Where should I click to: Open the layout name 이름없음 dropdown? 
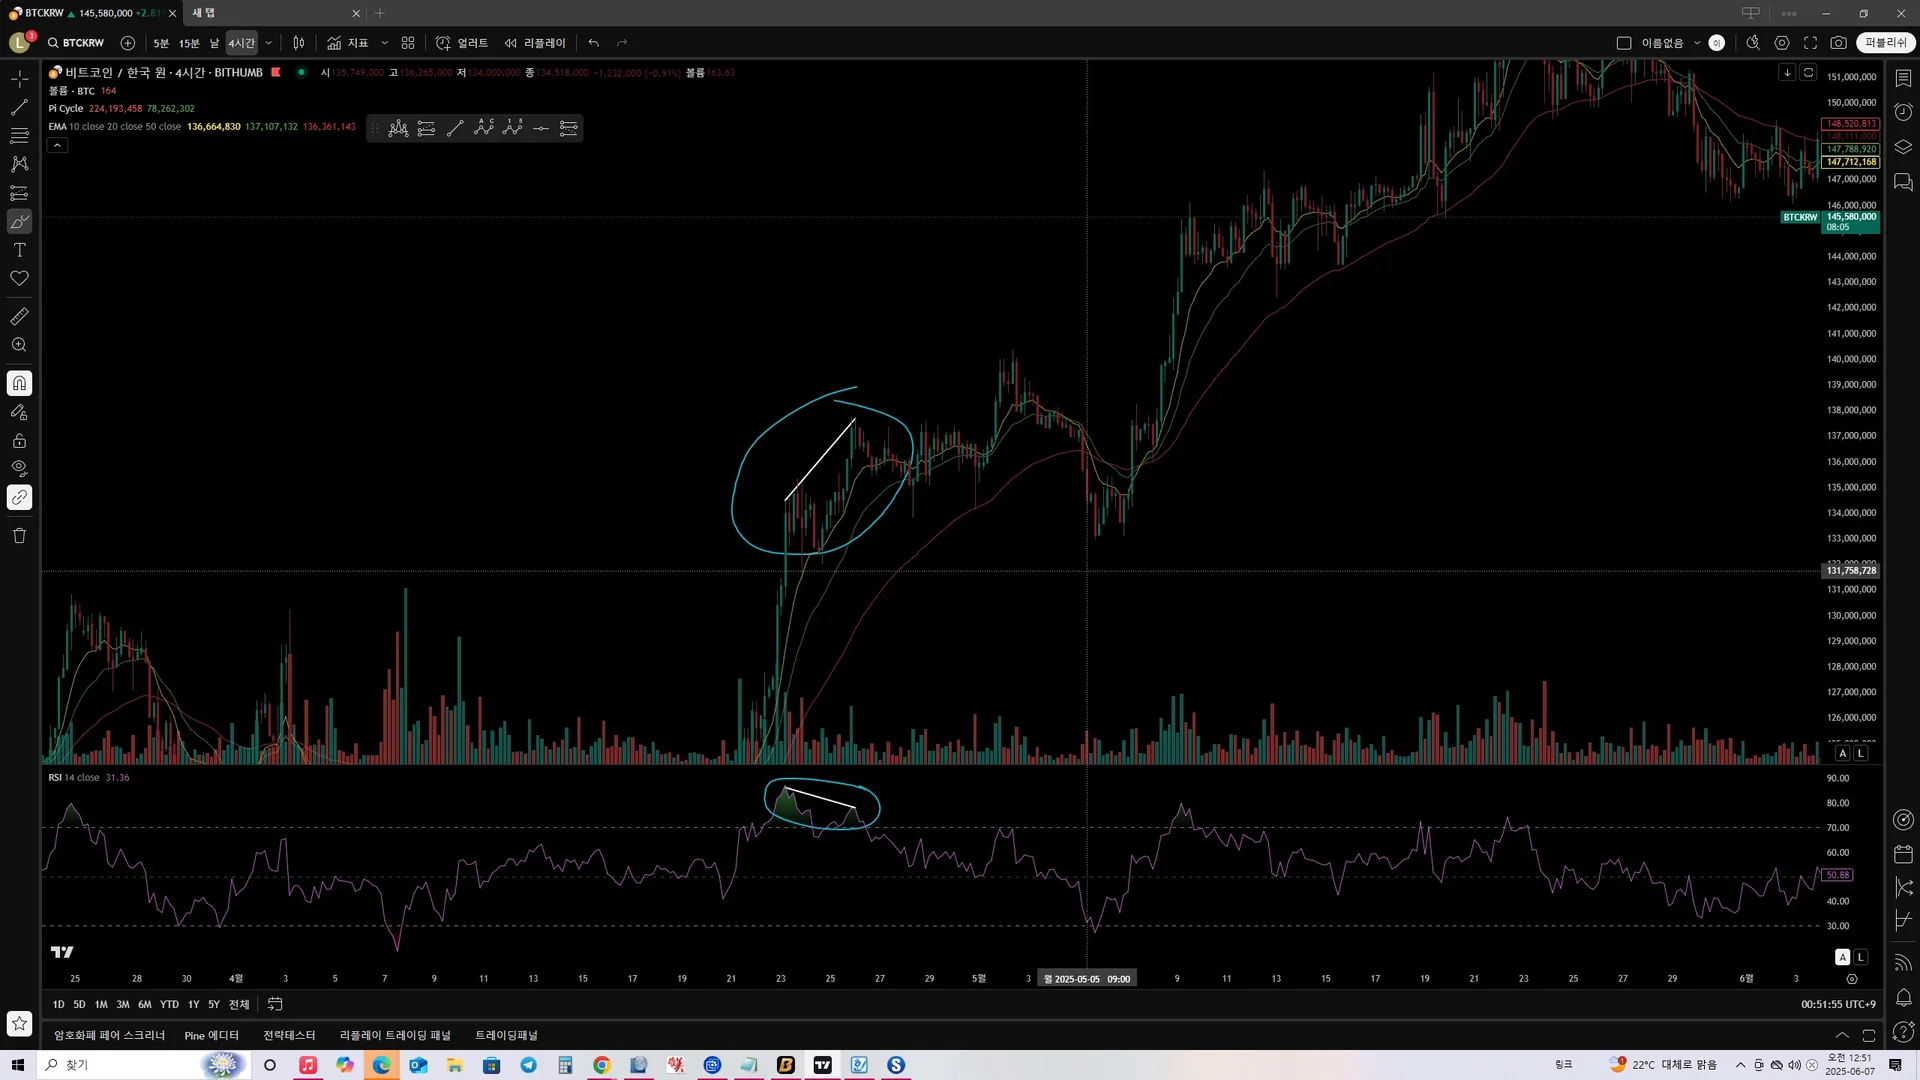tap(1697, 43)
